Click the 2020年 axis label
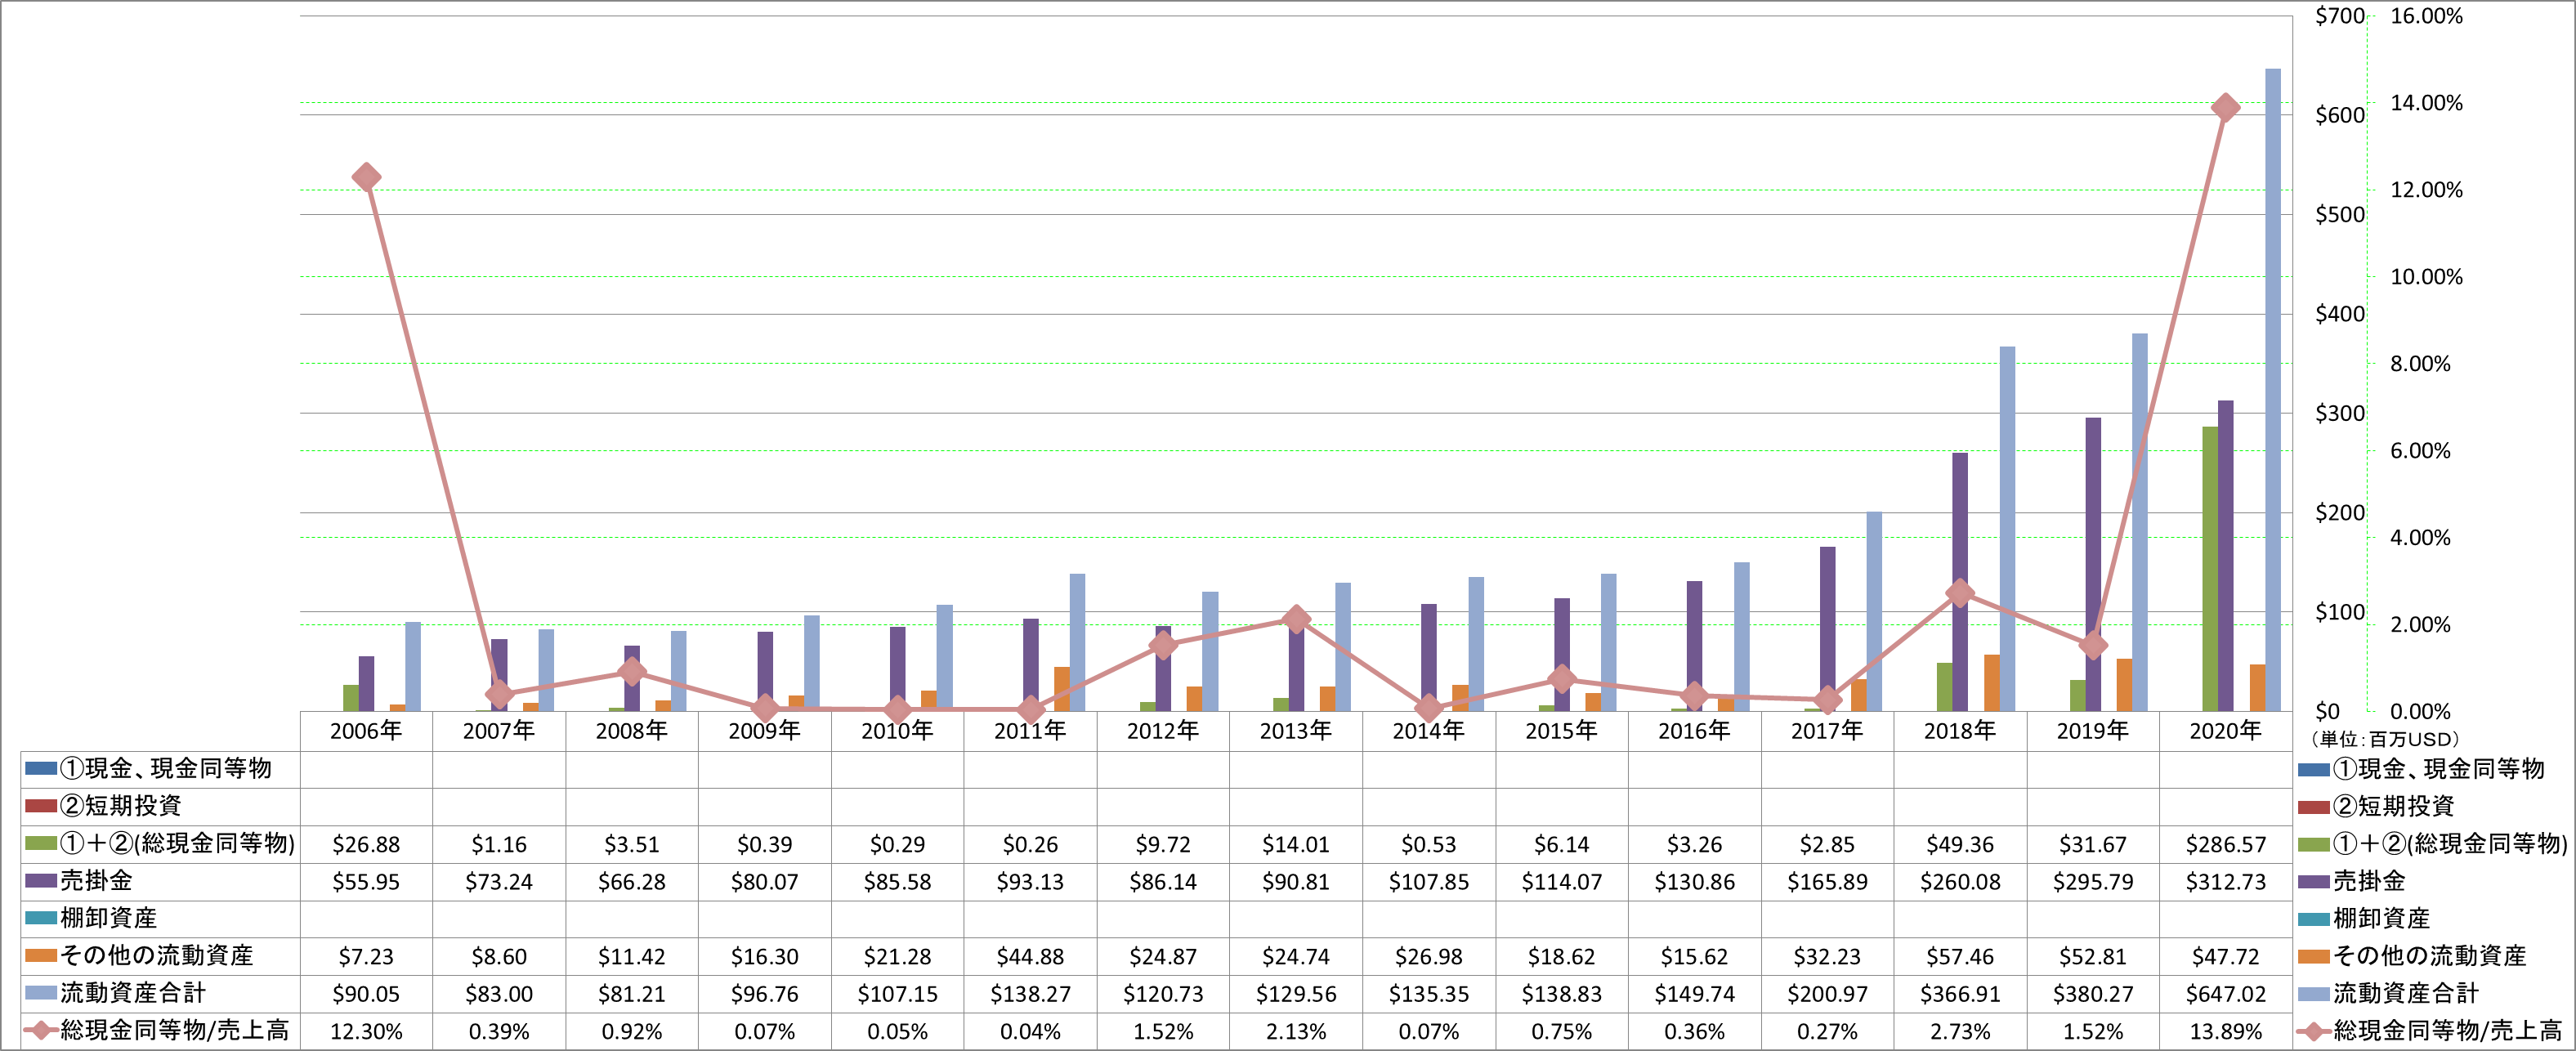2576x1051 pixels. 2225,731
